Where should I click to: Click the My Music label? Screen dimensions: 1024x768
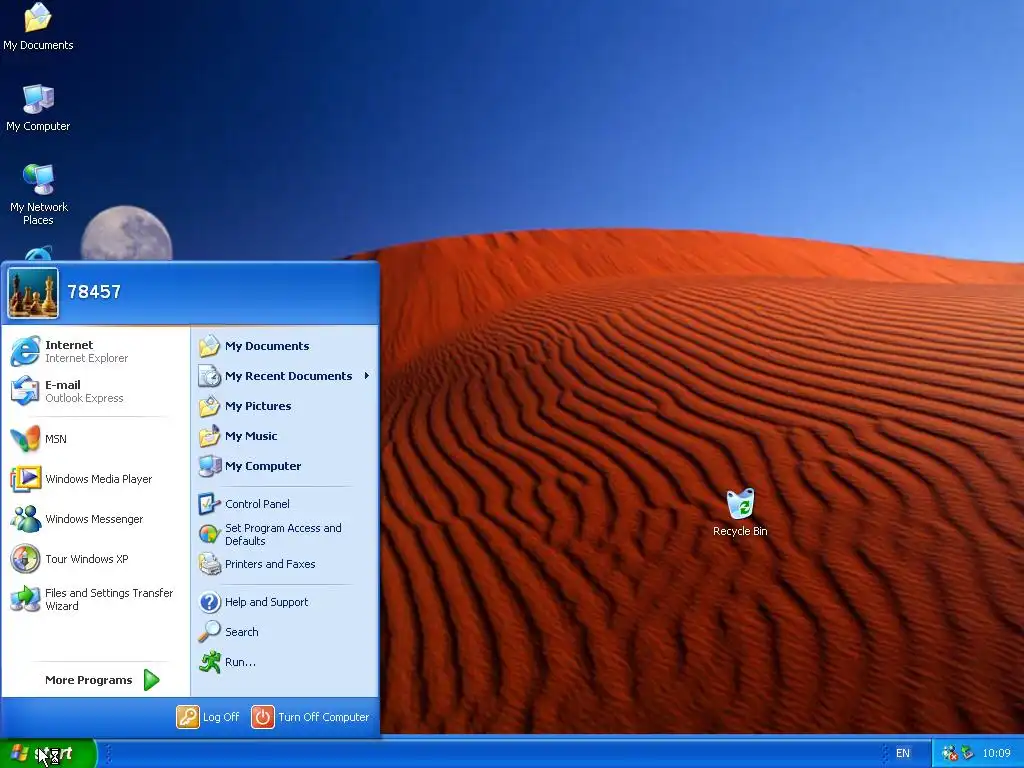point(251,436)
